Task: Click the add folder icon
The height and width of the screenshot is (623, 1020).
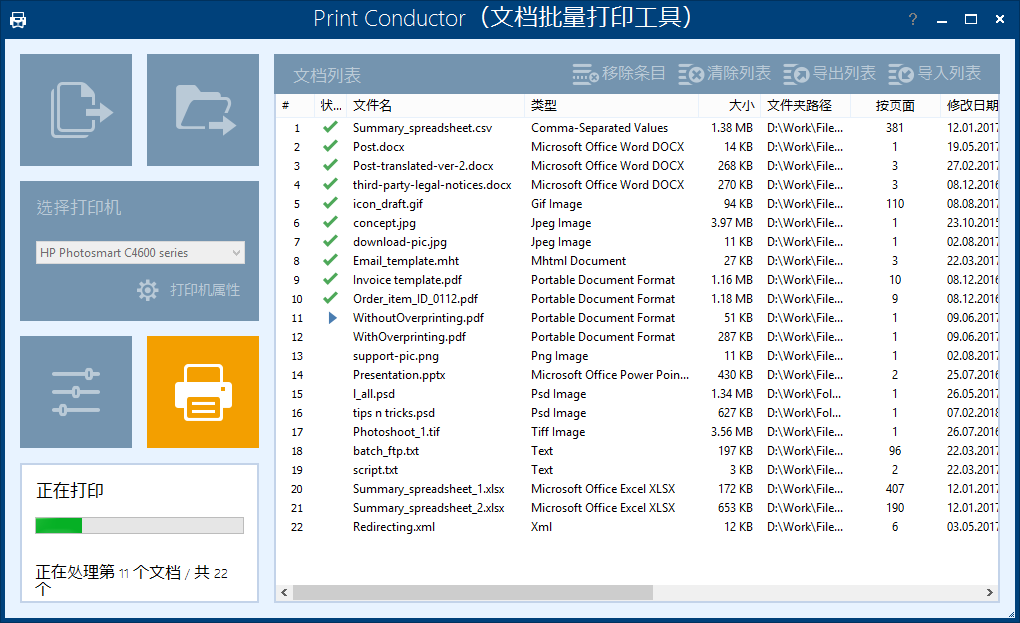Action: [x=202, y=109]
